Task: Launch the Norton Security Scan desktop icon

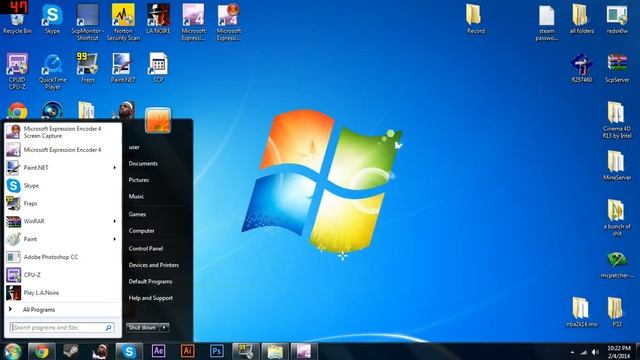Action: point(123,22)
